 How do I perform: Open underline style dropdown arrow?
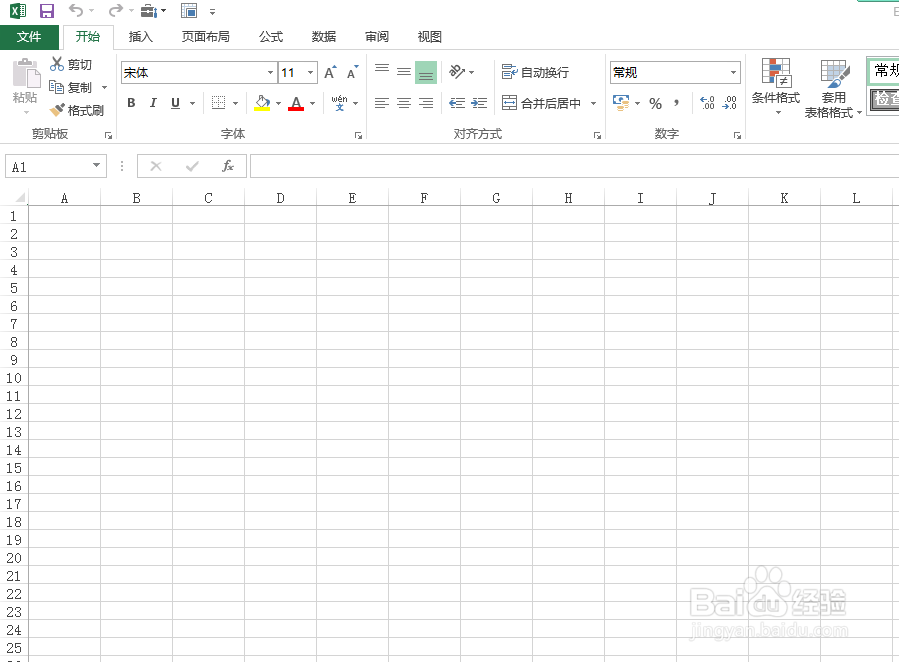tap(193, 104)
